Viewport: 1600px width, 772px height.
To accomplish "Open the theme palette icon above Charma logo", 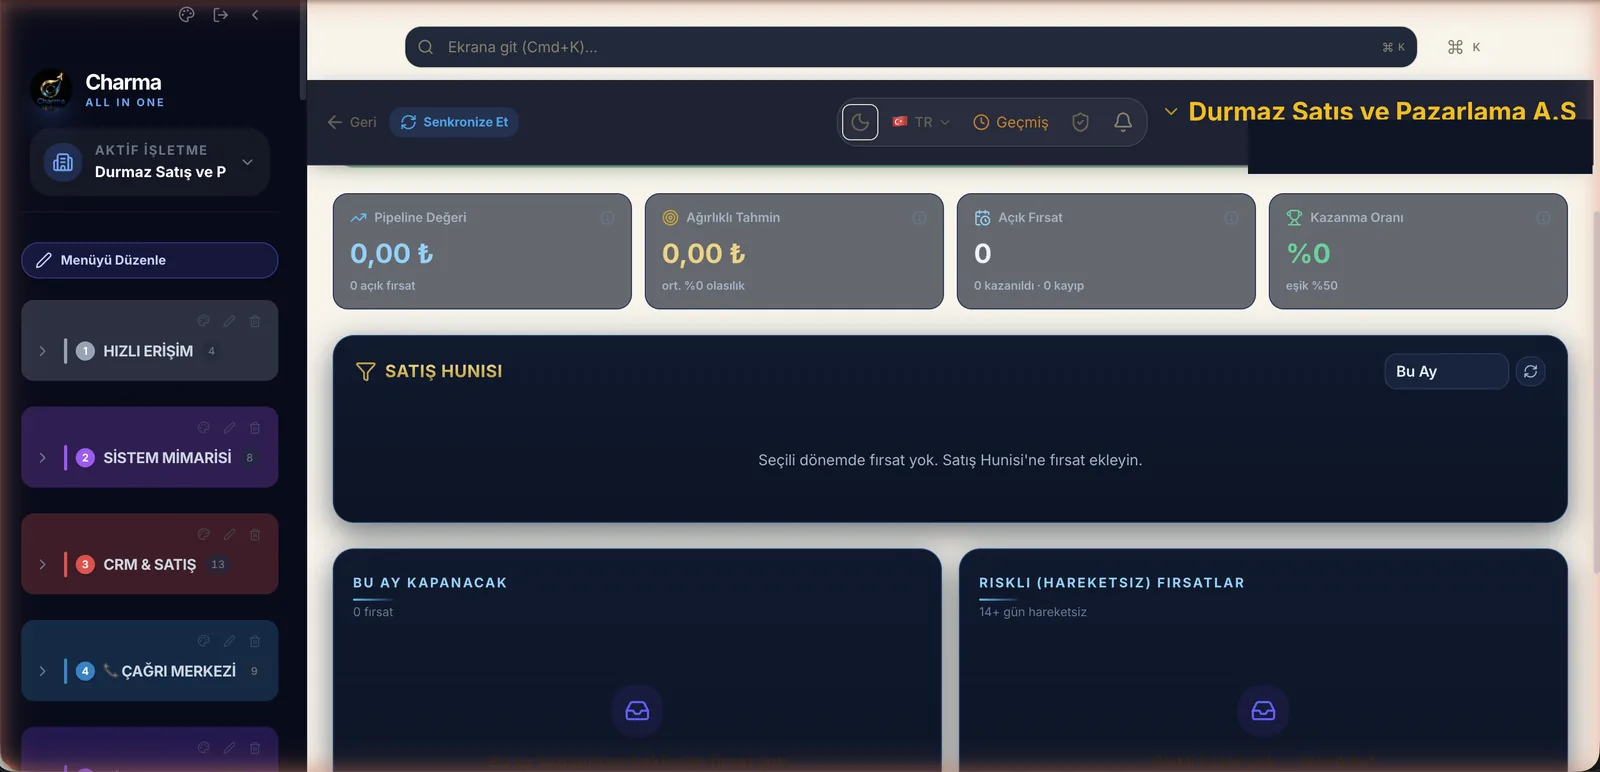I will [186, 14].
